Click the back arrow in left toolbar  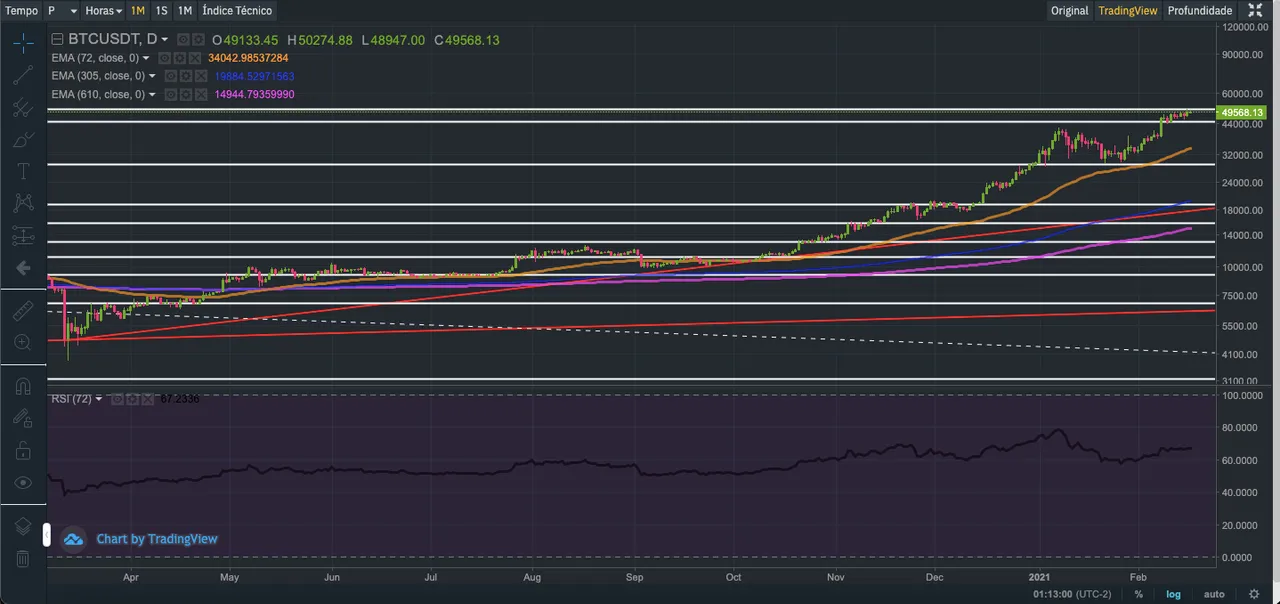point(23,268)
